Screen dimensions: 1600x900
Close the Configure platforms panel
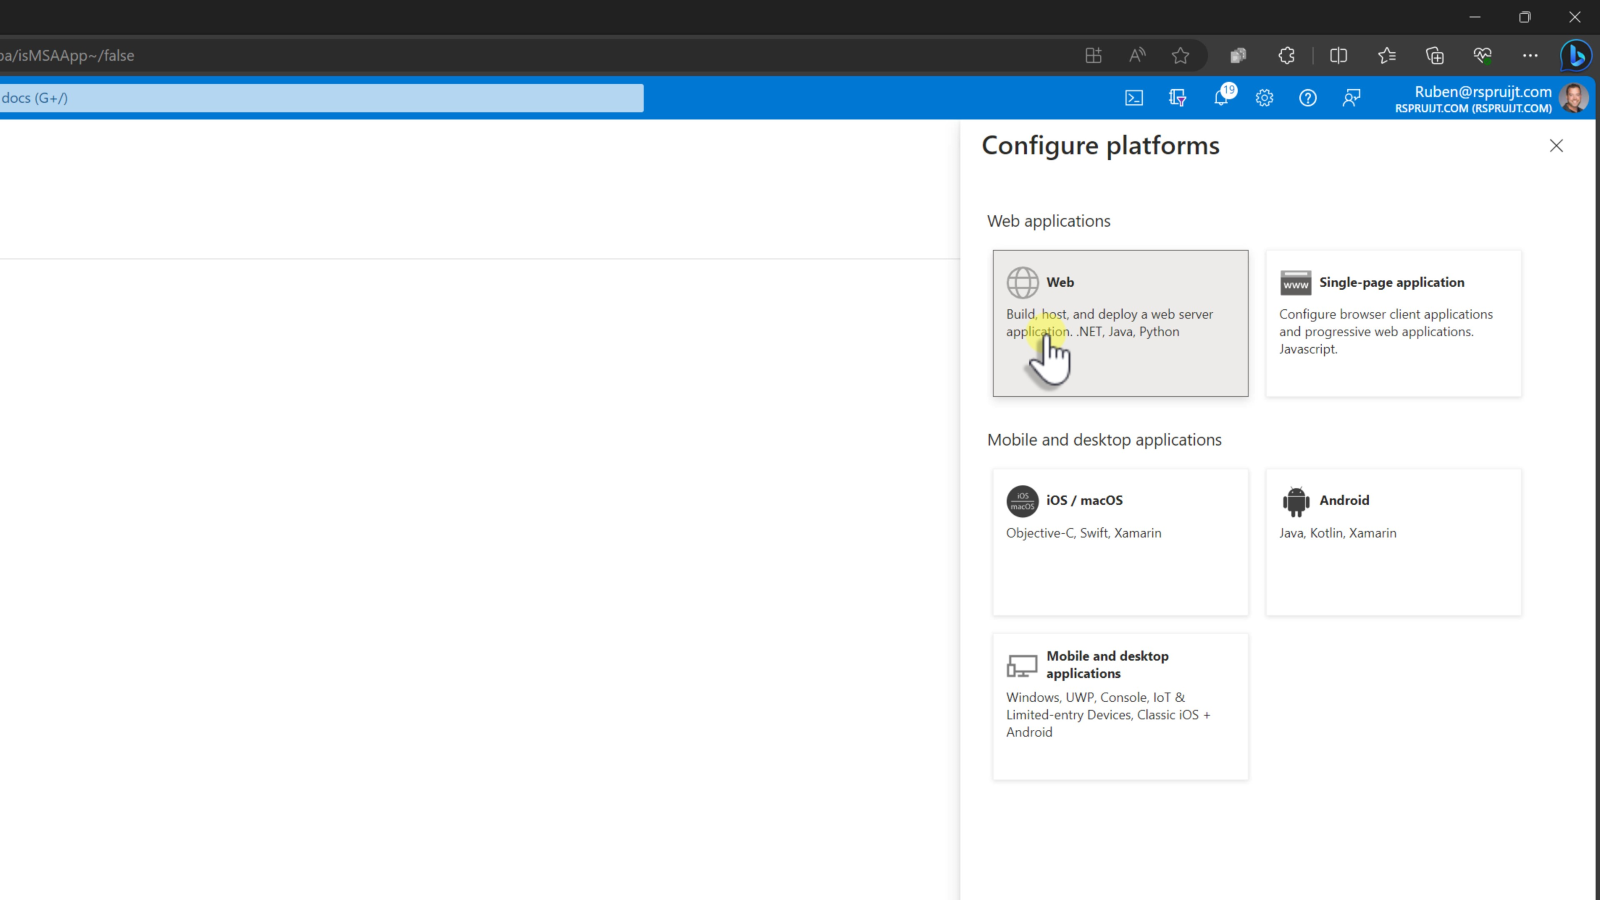click(x=1556, y=146)
